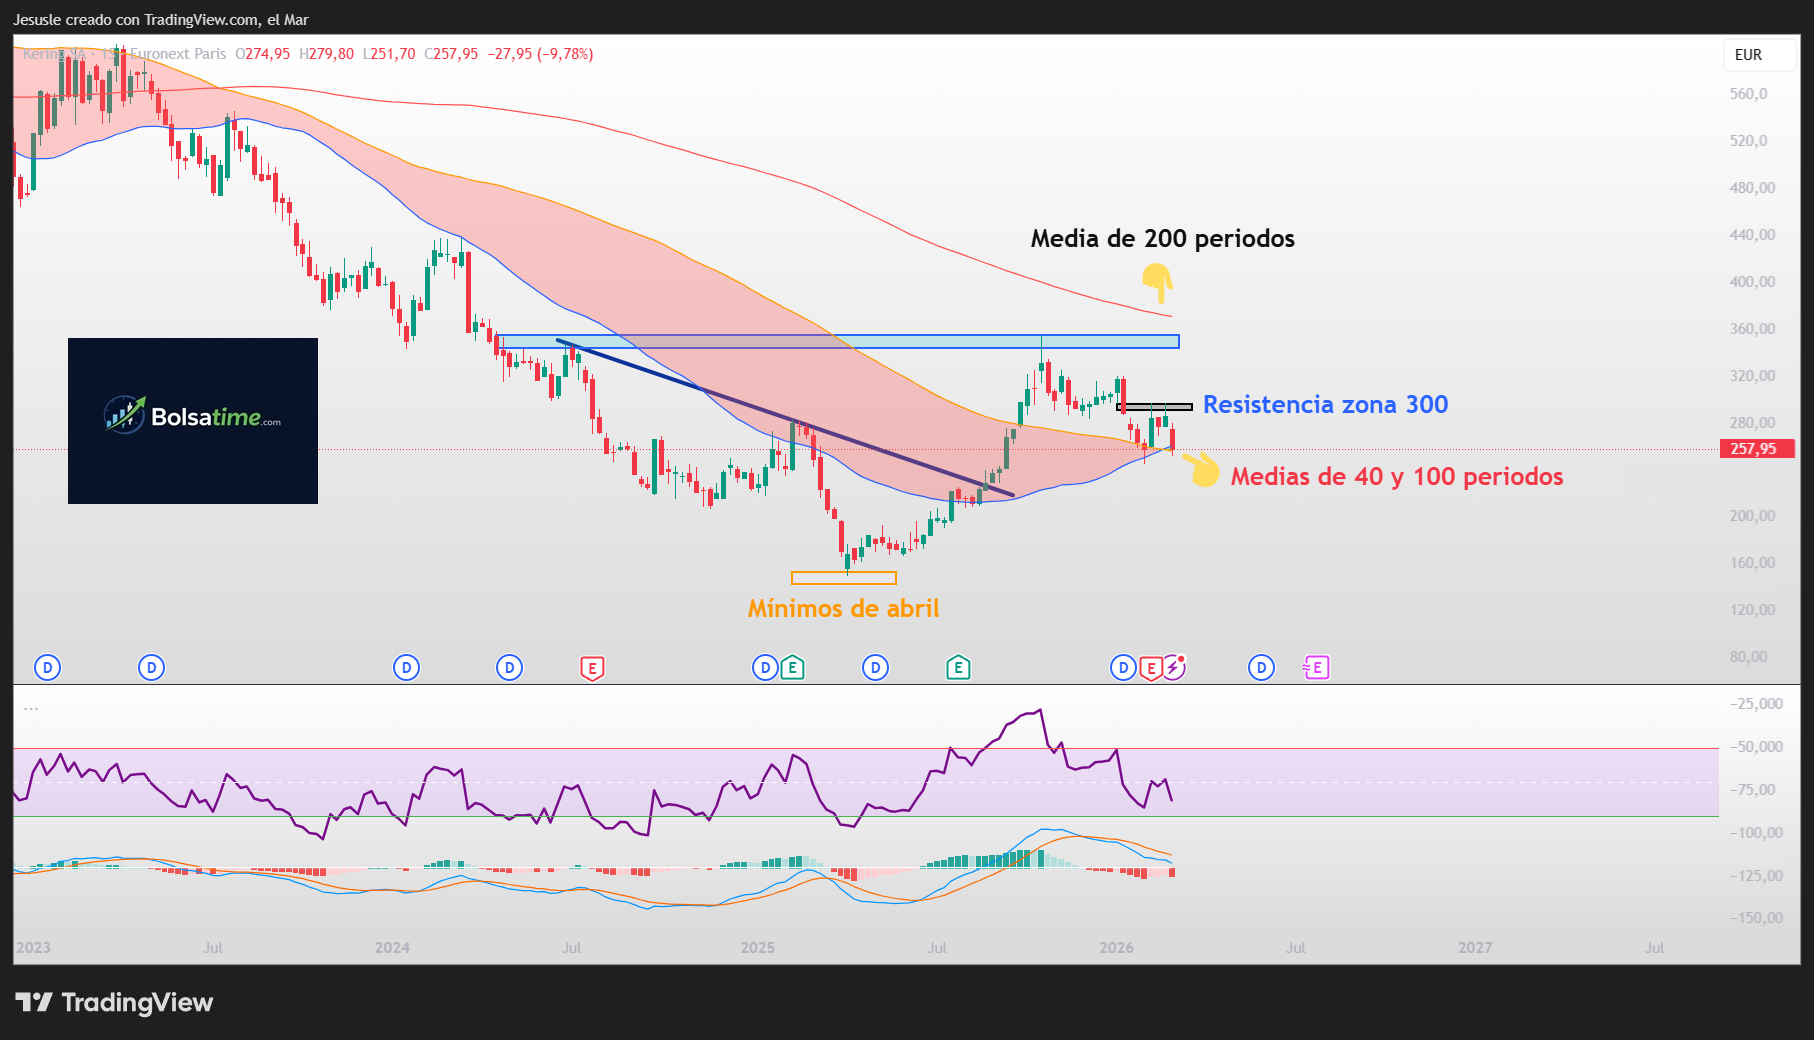Select the "Media de 200 periodos" text annotation

point(1162,239)
